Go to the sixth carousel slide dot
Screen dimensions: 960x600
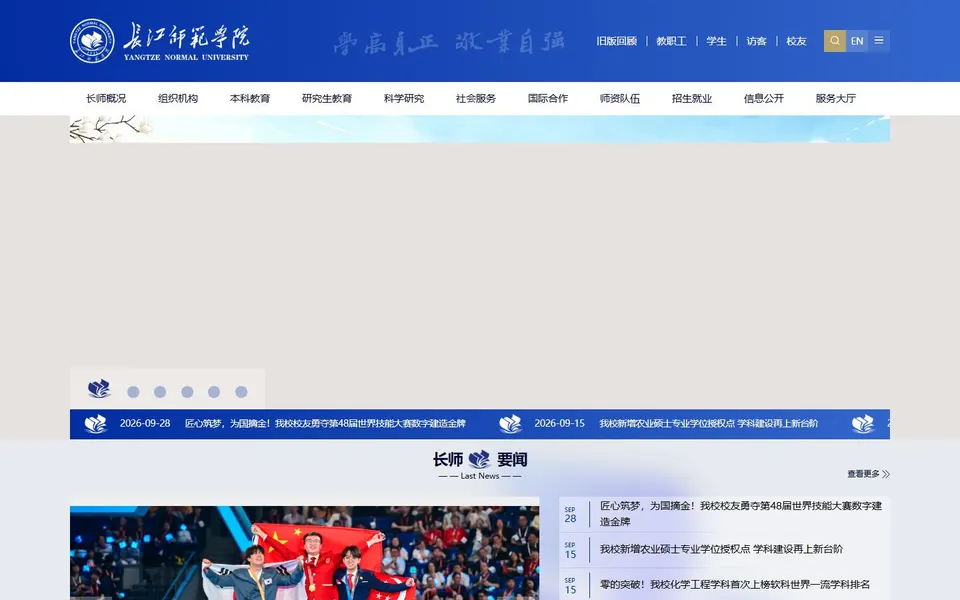point(241,392)
